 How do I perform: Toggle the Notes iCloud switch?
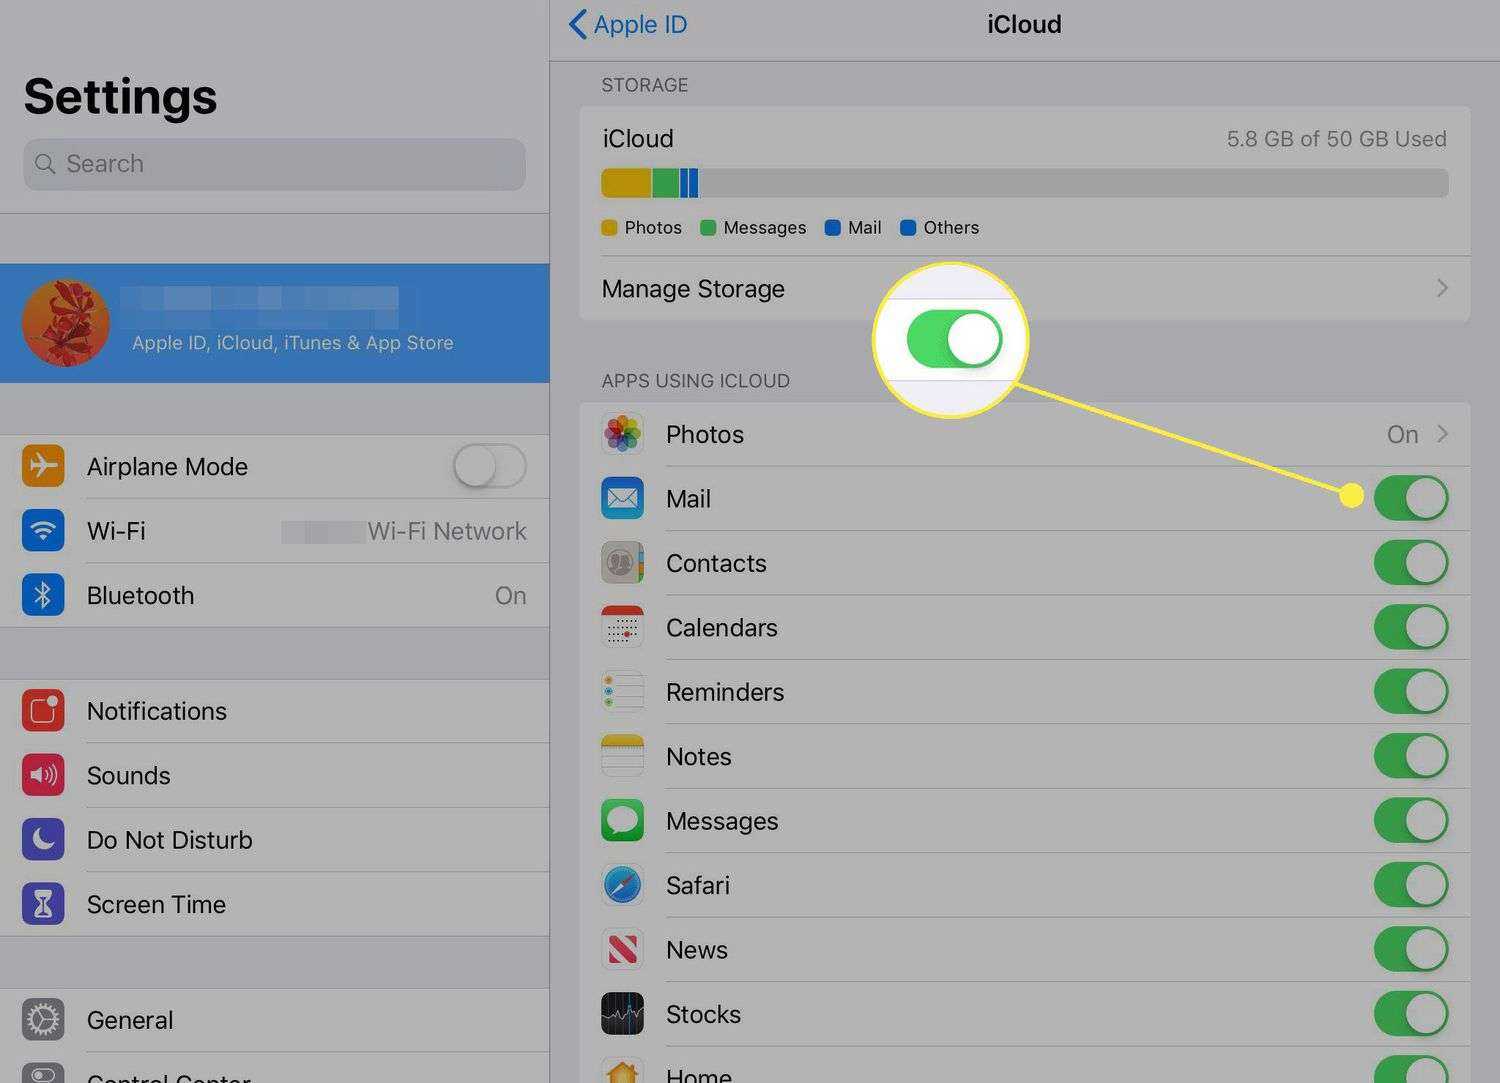(1411, 756)
